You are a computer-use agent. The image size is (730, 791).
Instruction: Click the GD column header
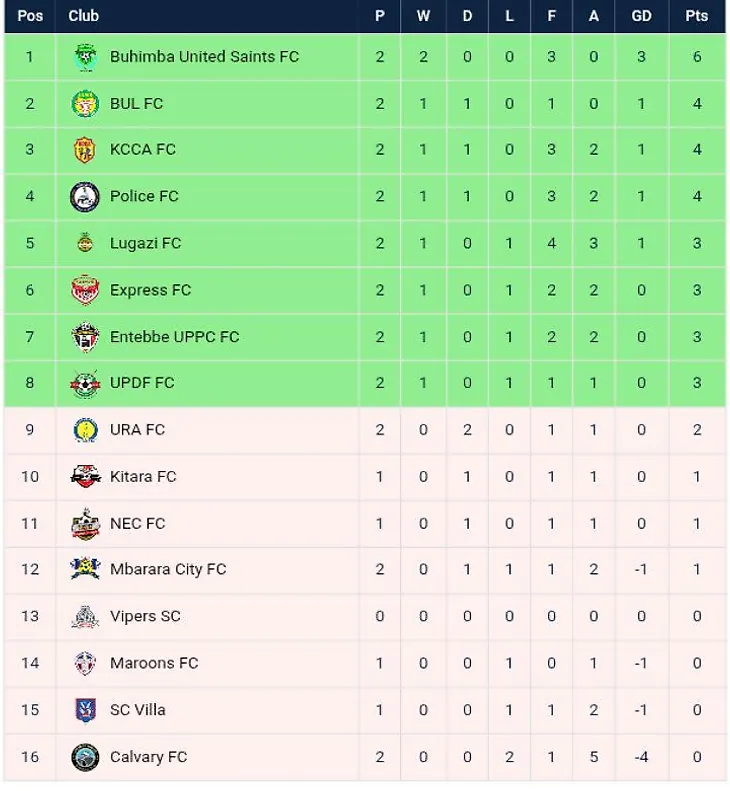pos(641,16)
